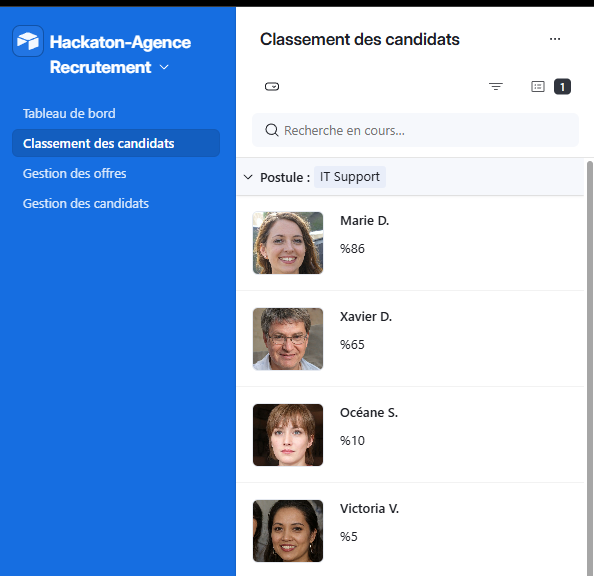
Task: Go to Tableau de bord
Action: click(x=69, y=113)
